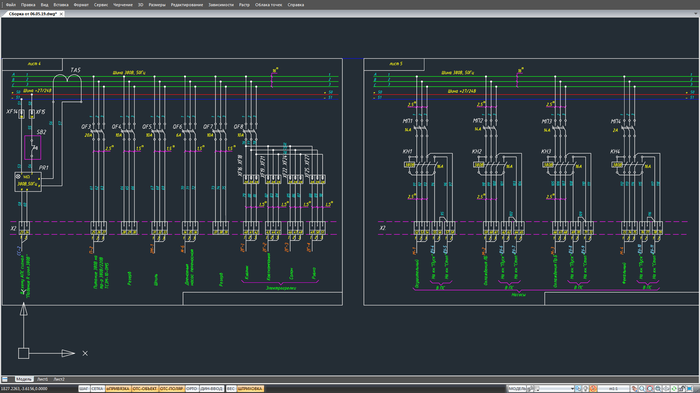Expand the document tabs list arrow at top right

click(x=696, y=14)
